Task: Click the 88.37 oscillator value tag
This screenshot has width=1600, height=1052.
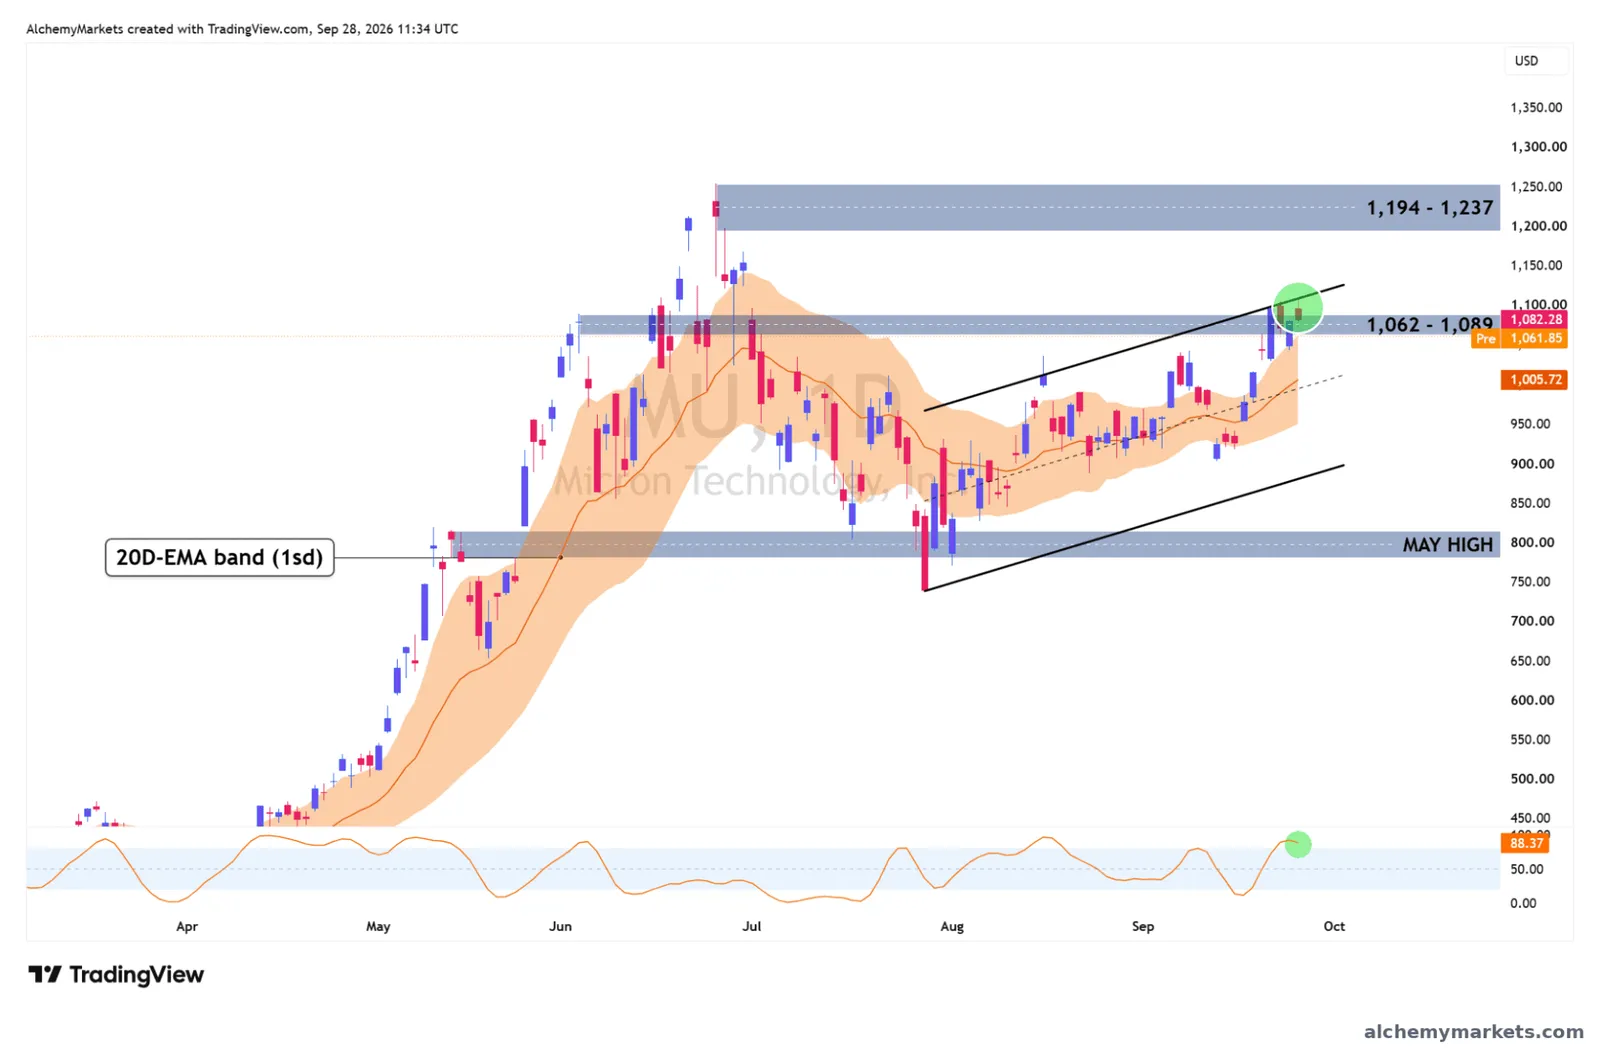Action: 1526,844
